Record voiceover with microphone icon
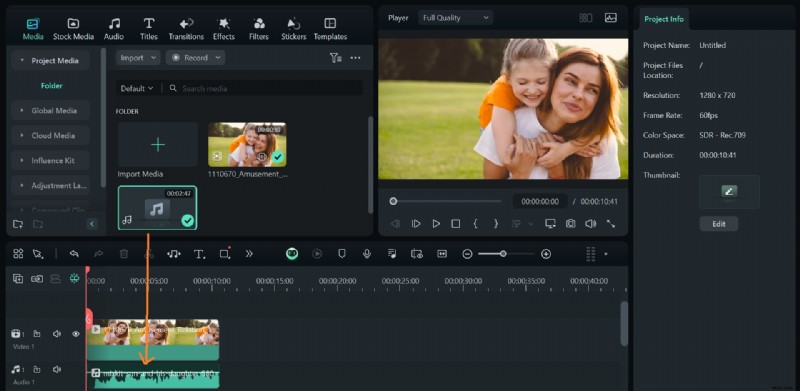 tap(366, 254)
